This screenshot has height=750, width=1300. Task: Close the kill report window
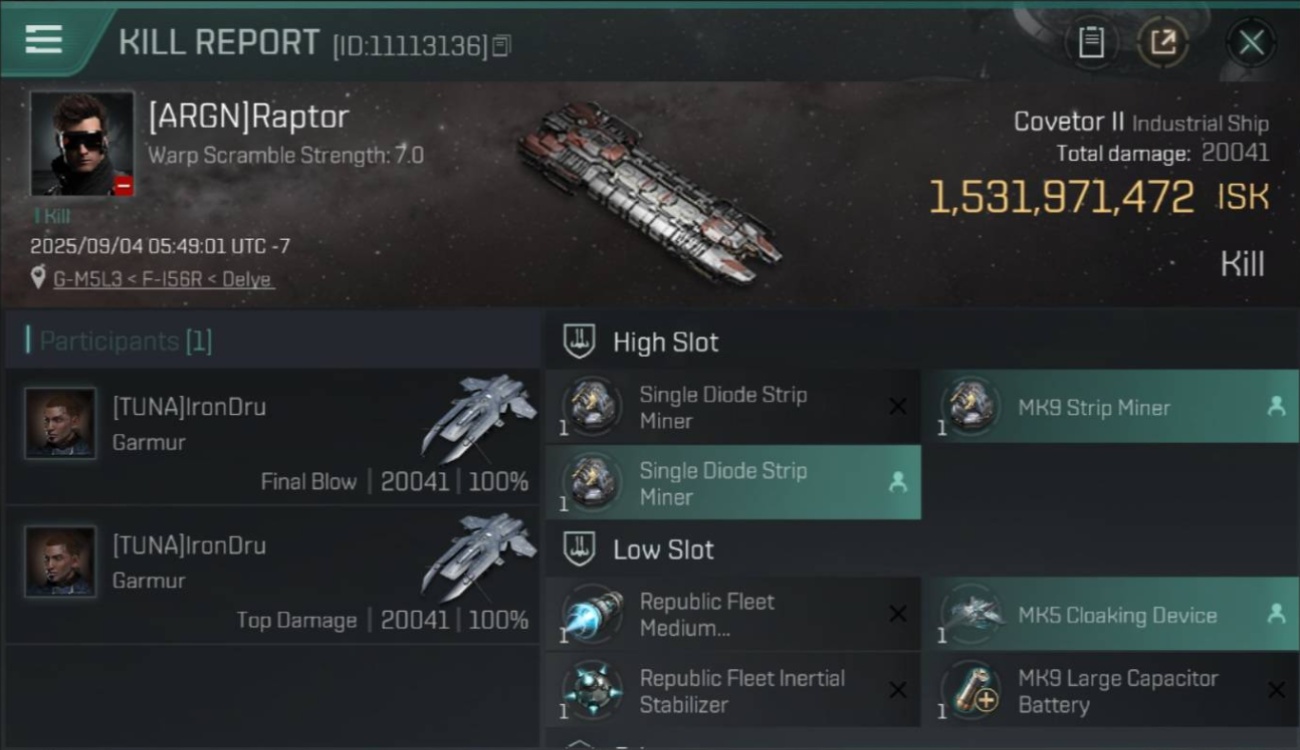(x=1251, y=43)
